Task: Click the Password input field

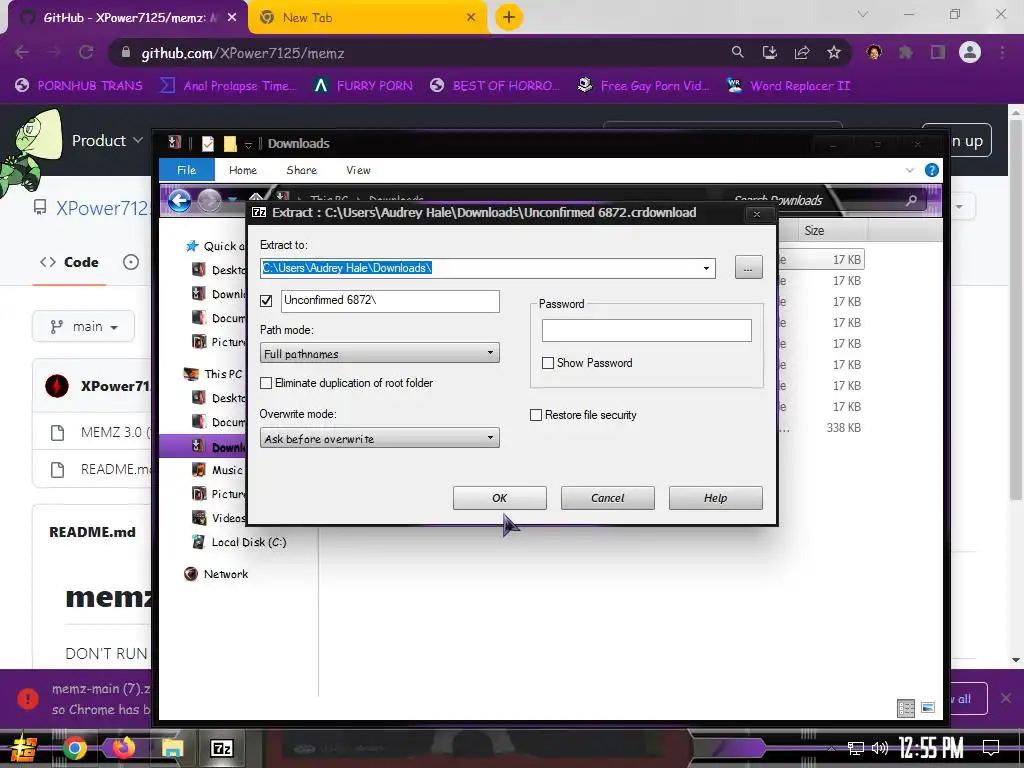Action: [x=647, y=330]
